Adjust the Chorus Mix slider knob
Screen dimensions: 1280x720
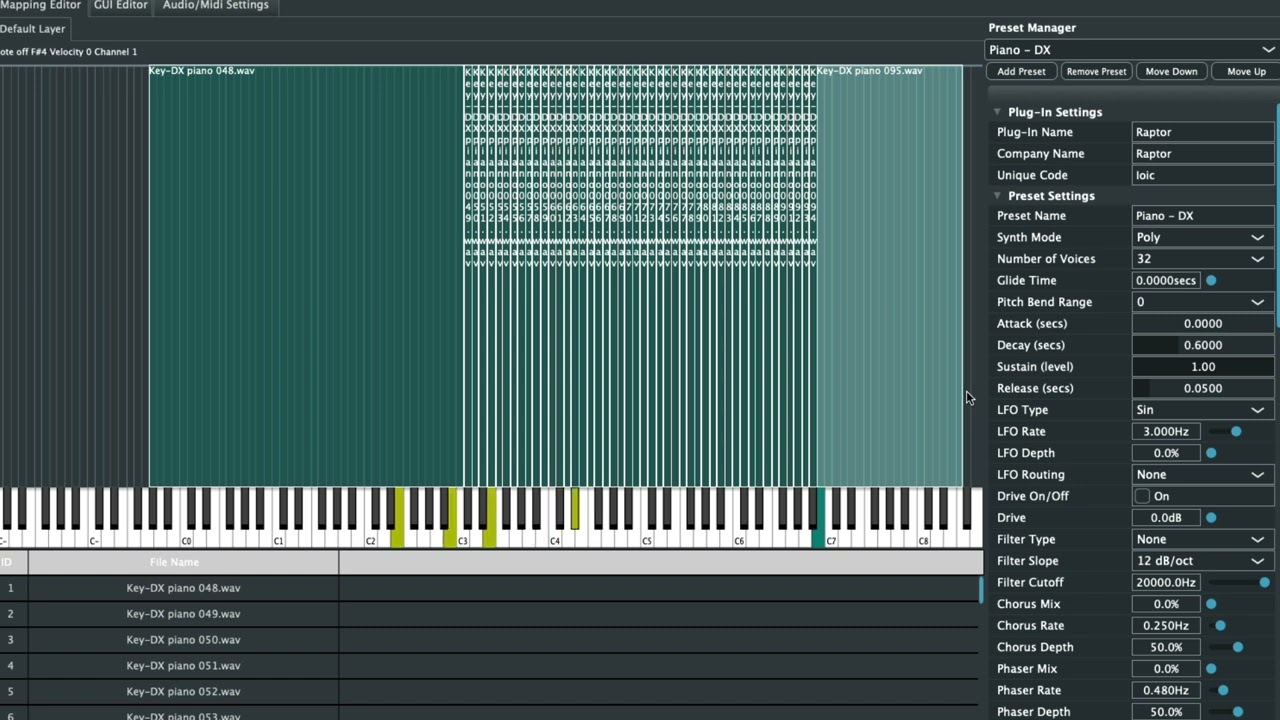click(x=1211, y=604)
